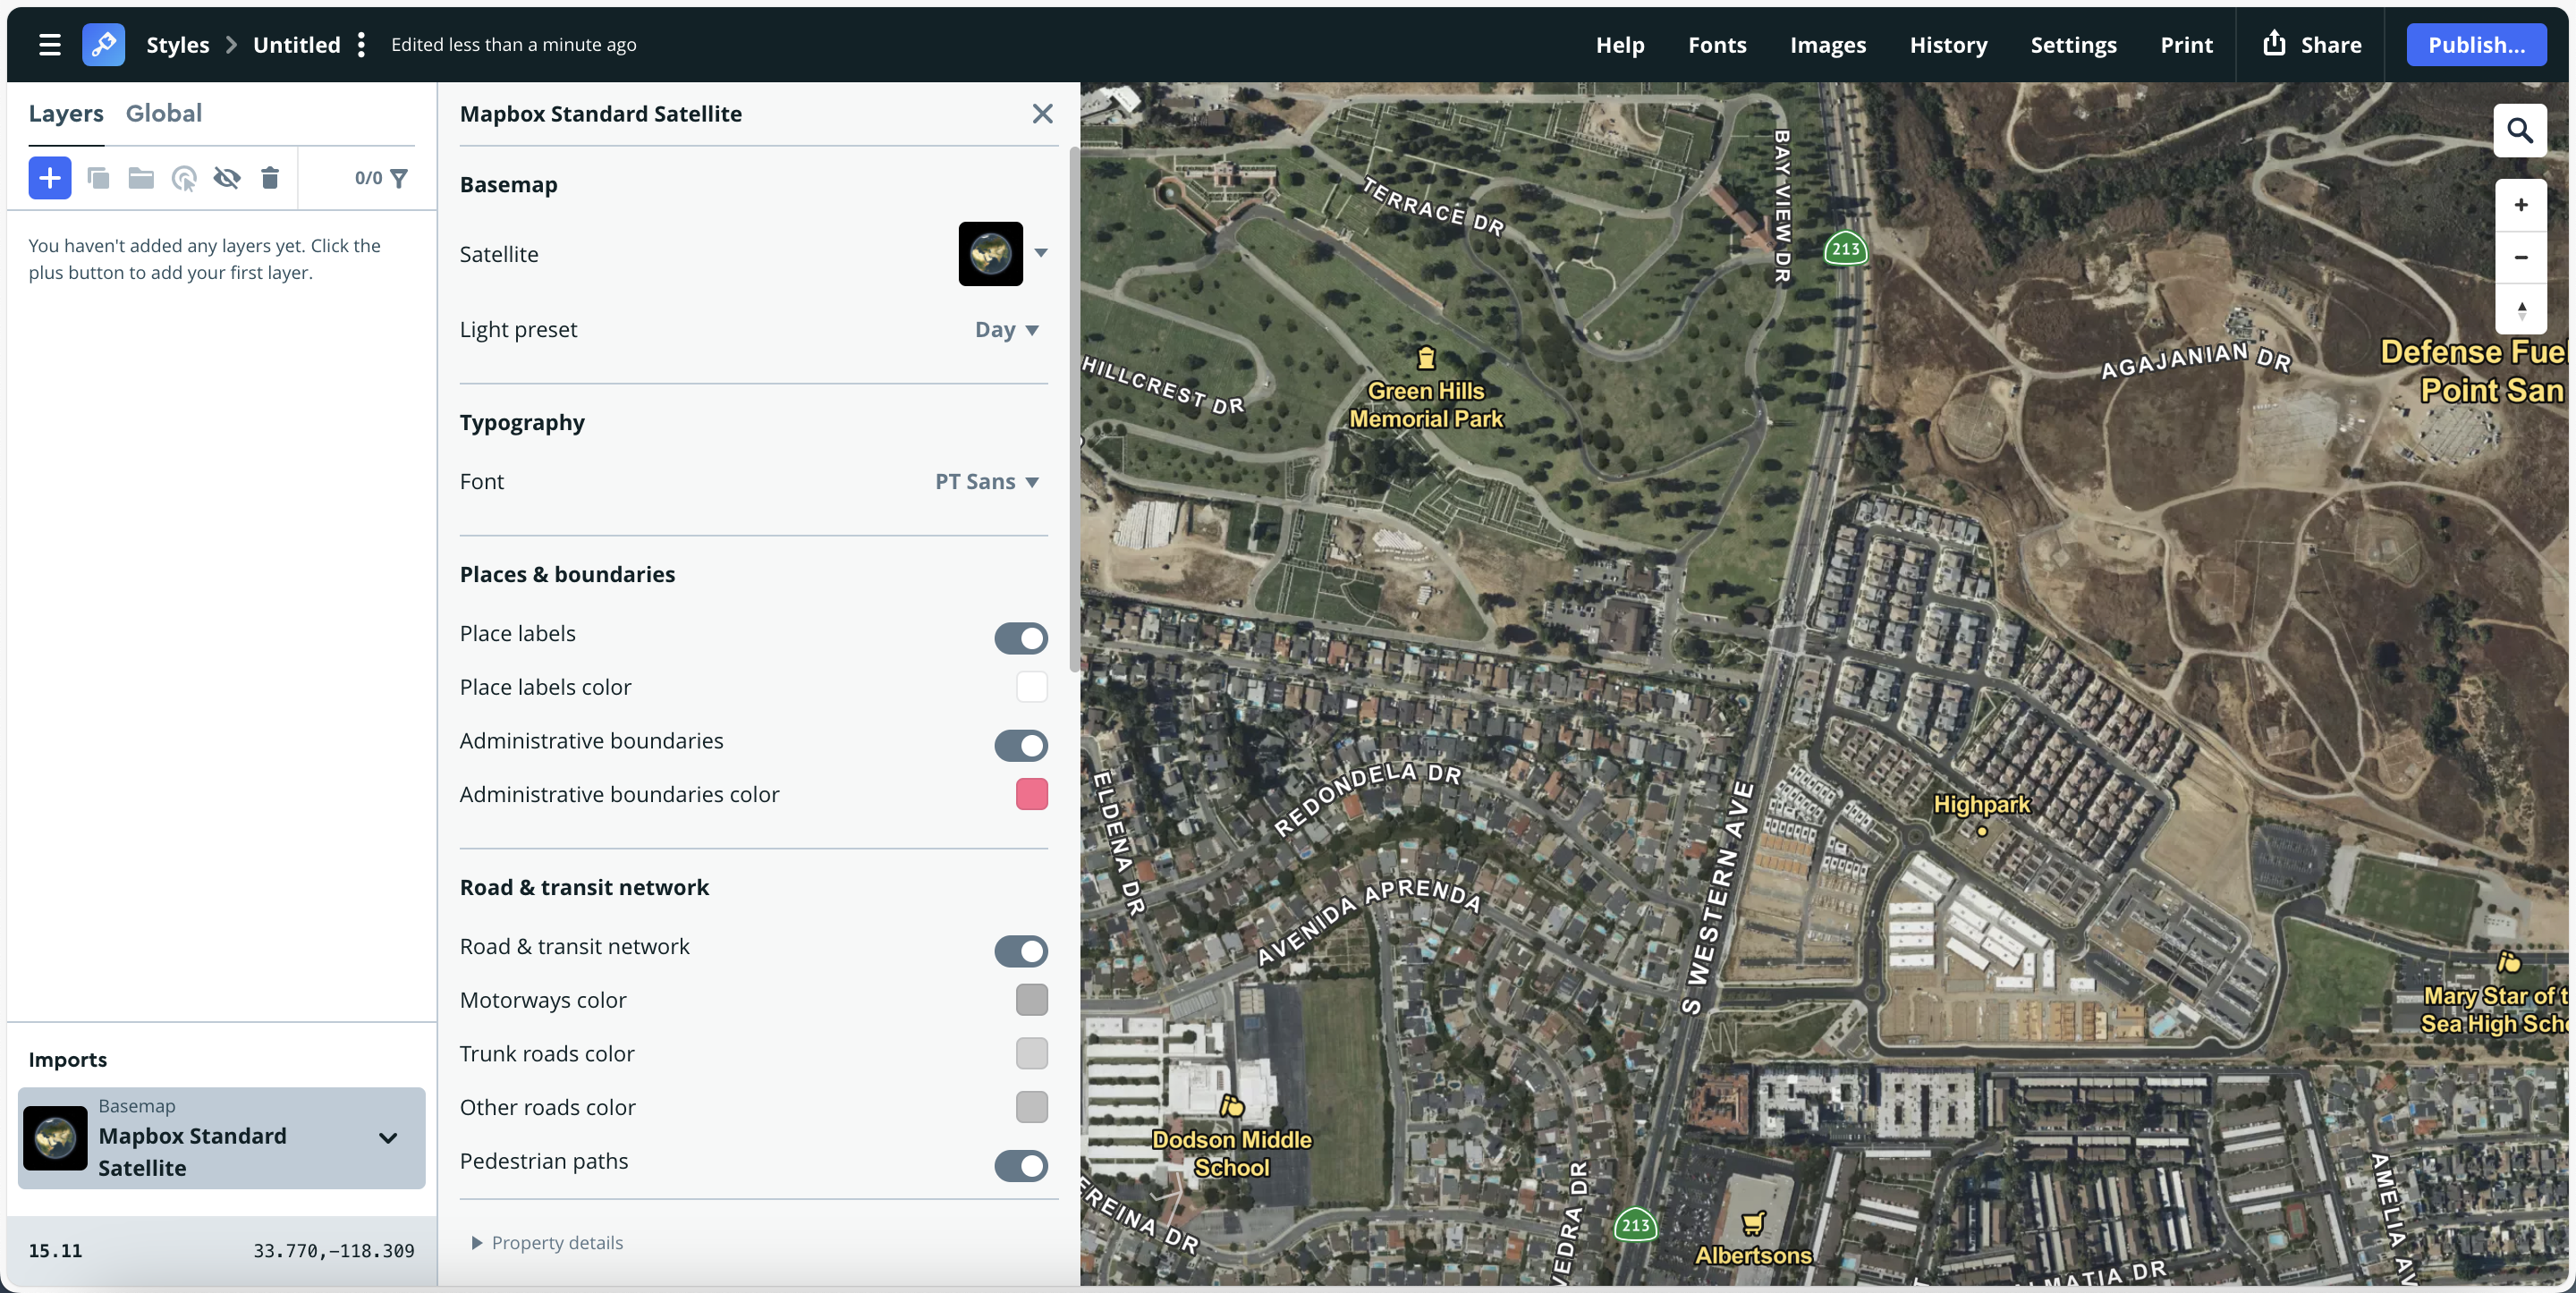Collapse the Mapbox Standard Satellite basemap import
The height and width of the screenshot is (1293, 2576).
point(387,1138)
